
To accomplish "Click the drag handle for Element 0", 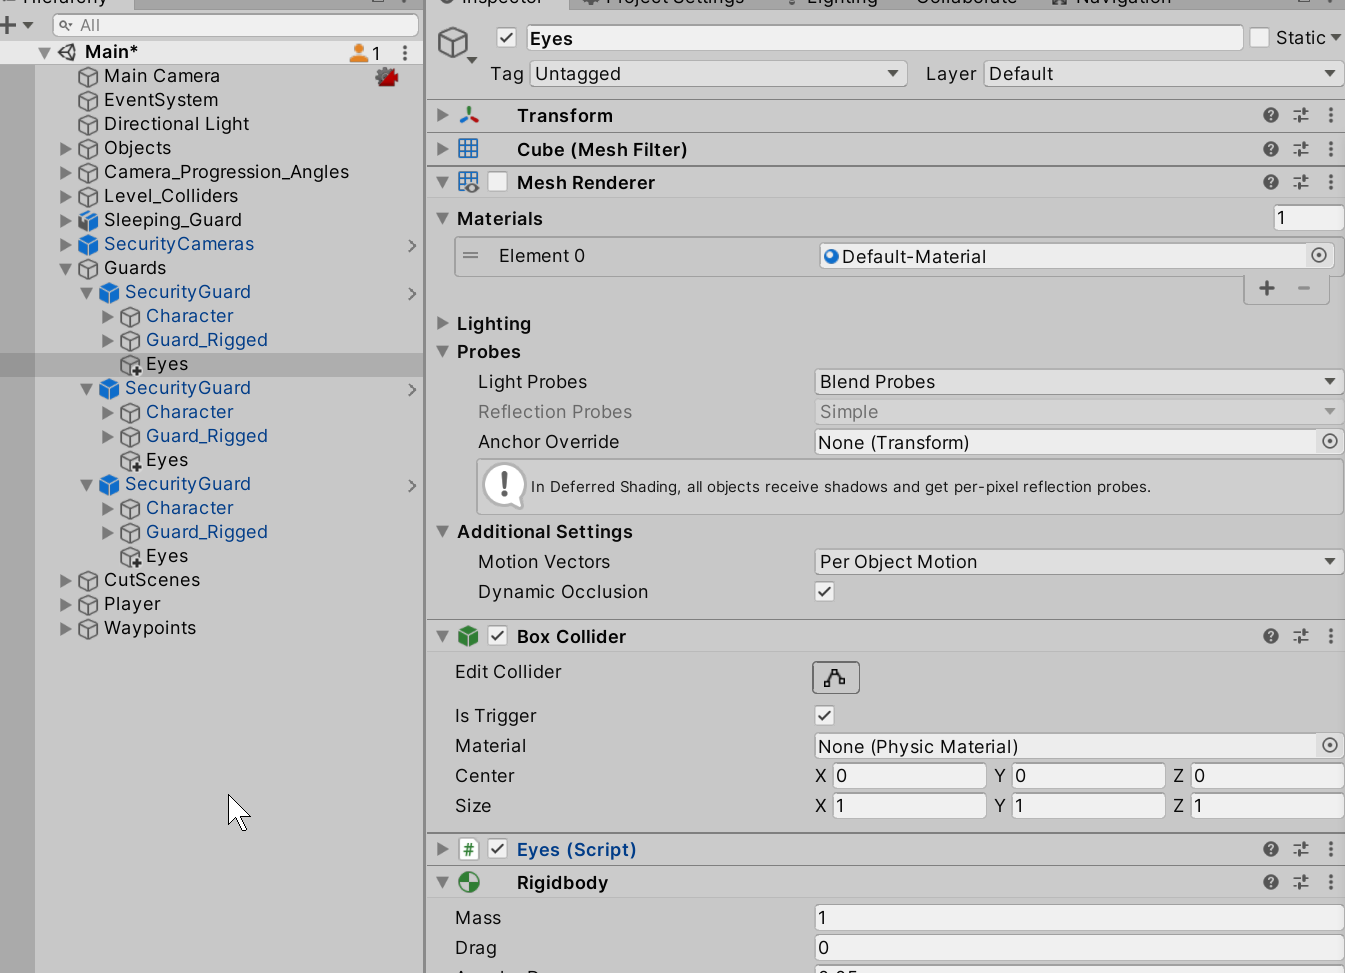I will (470, 255).
